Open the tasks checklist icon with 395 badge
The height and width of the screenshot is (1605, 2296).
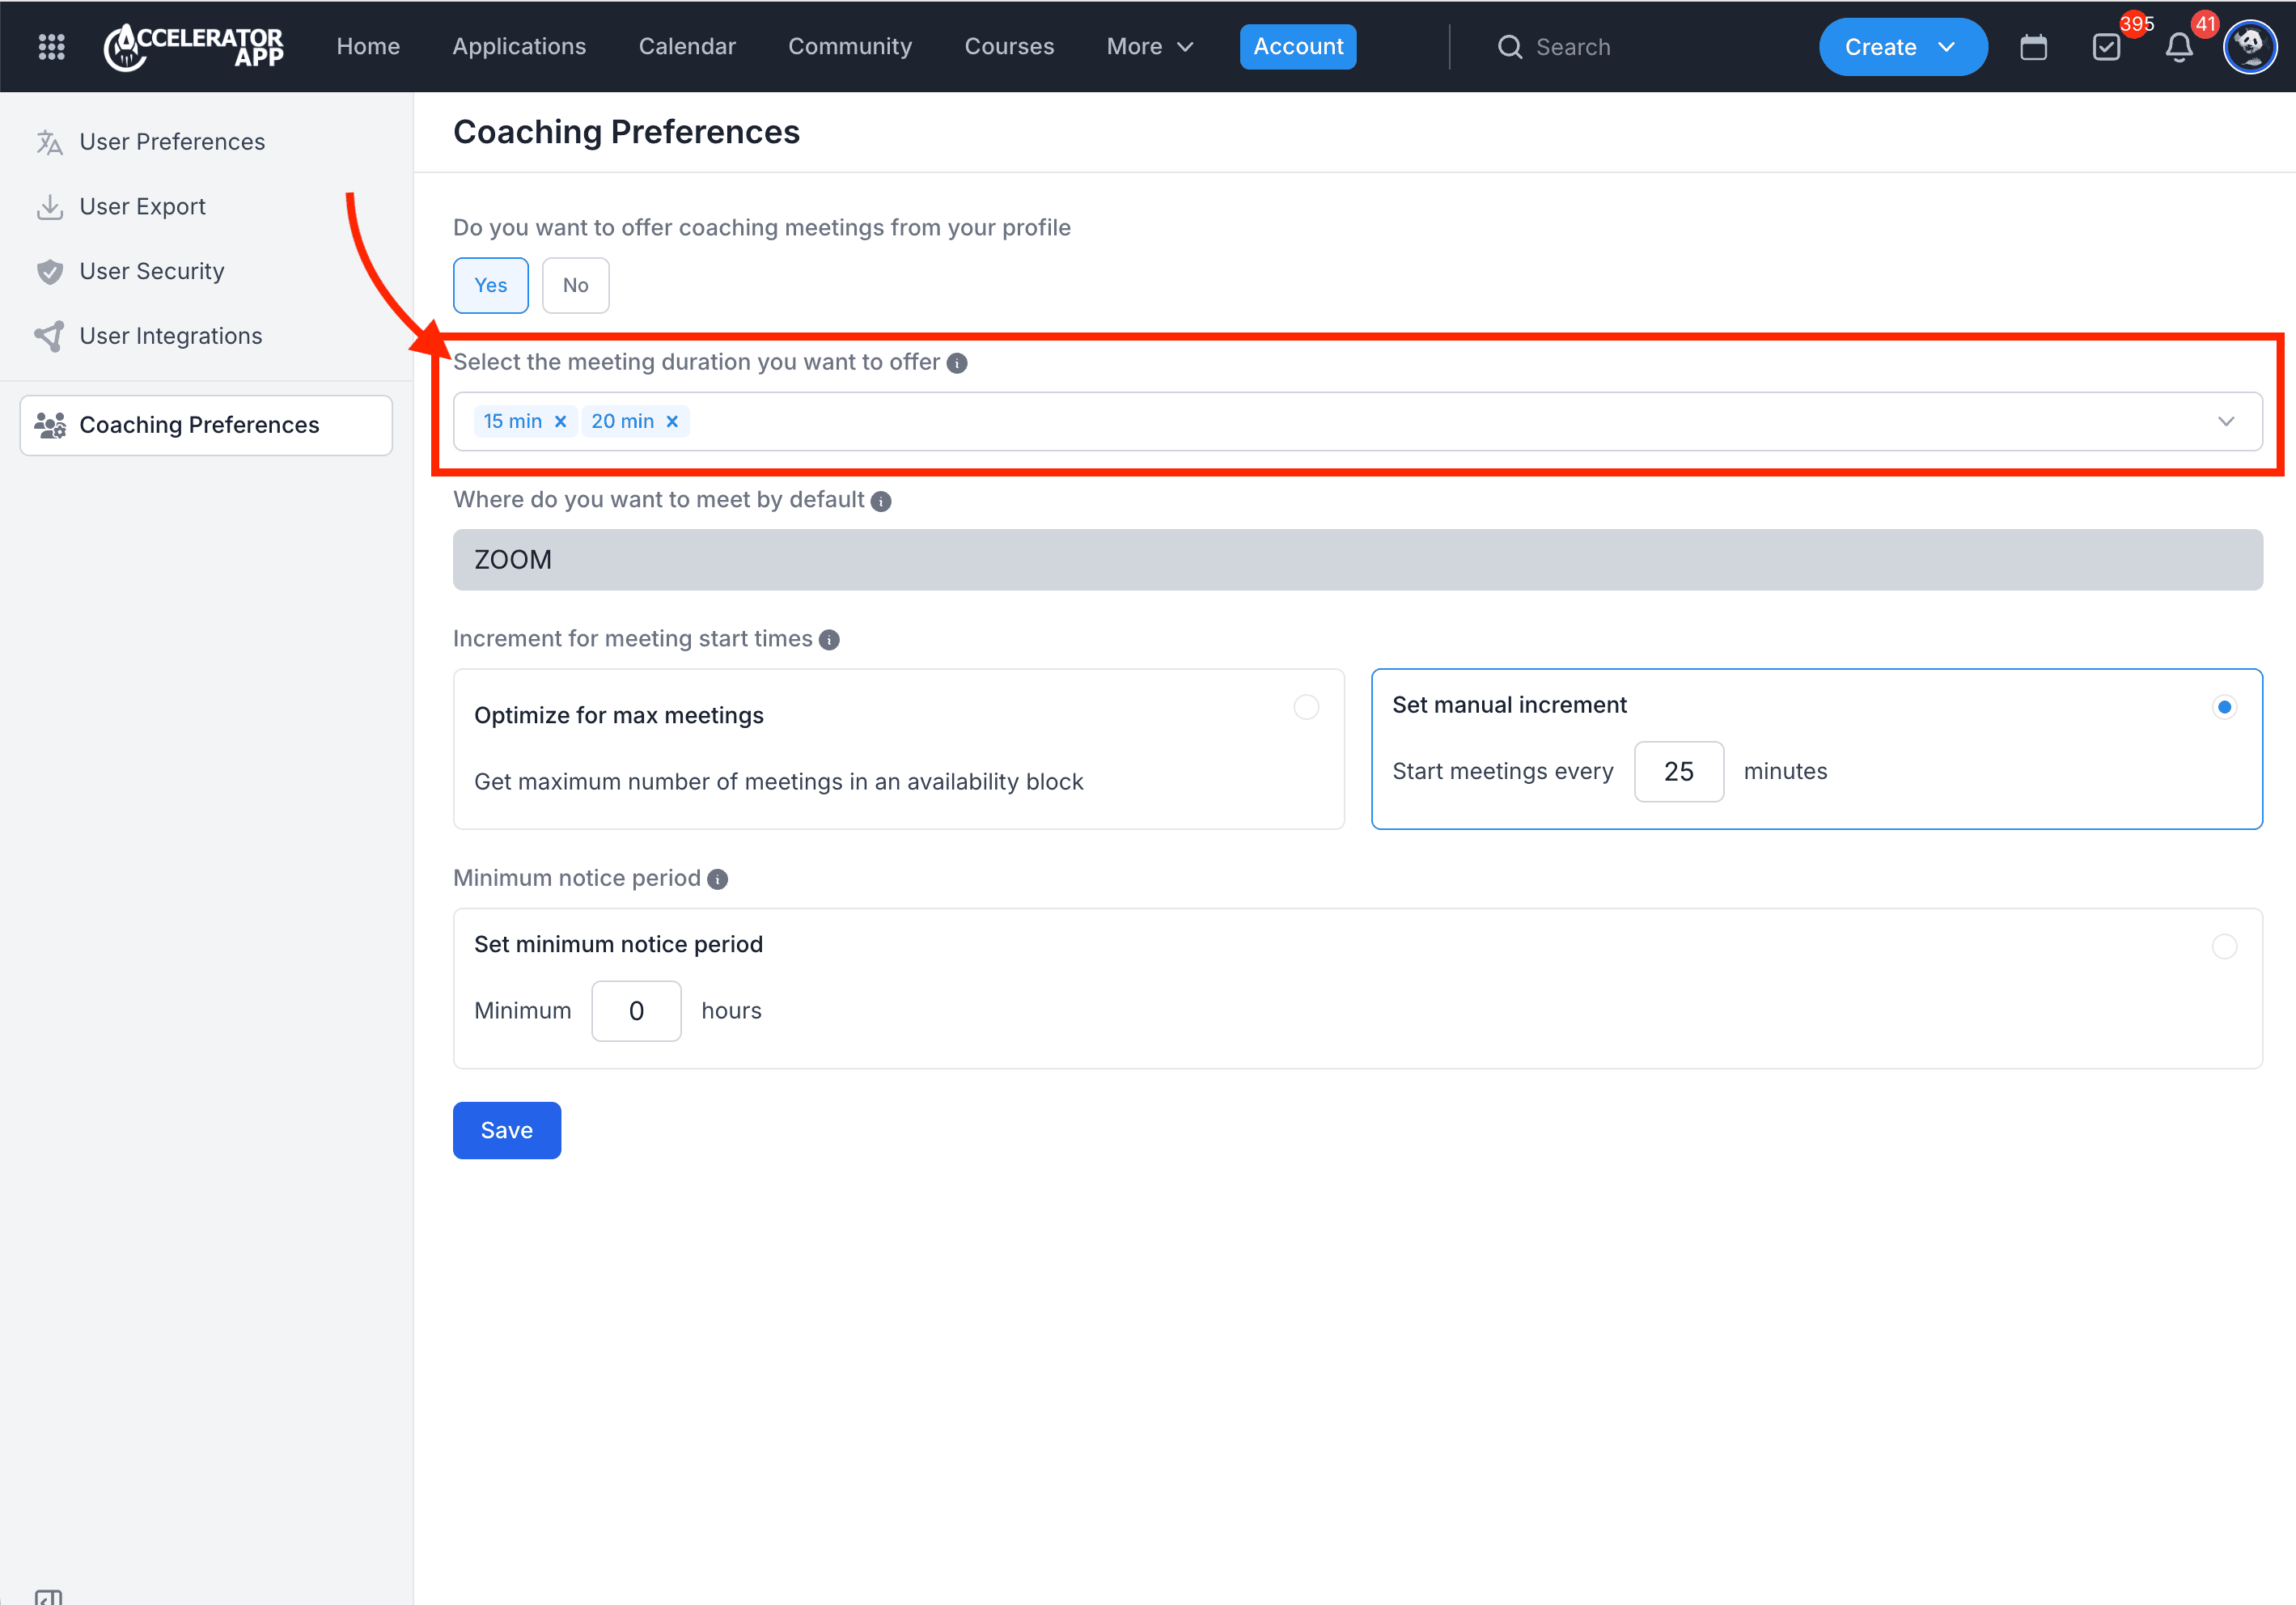2106,47
